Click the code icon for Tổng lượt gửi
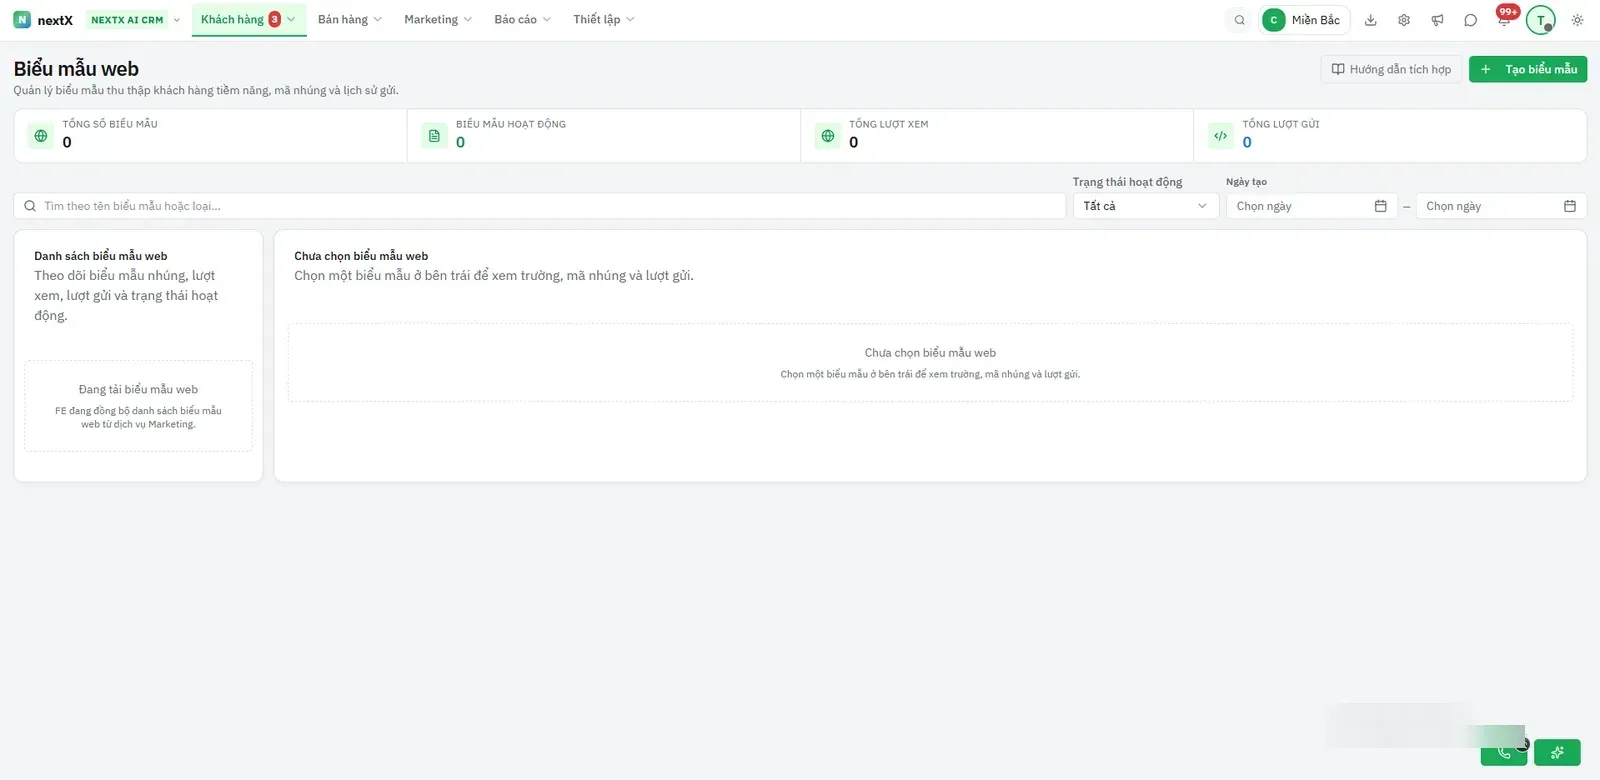This screenshot has height=780, width=1600. pos(1221,136)
